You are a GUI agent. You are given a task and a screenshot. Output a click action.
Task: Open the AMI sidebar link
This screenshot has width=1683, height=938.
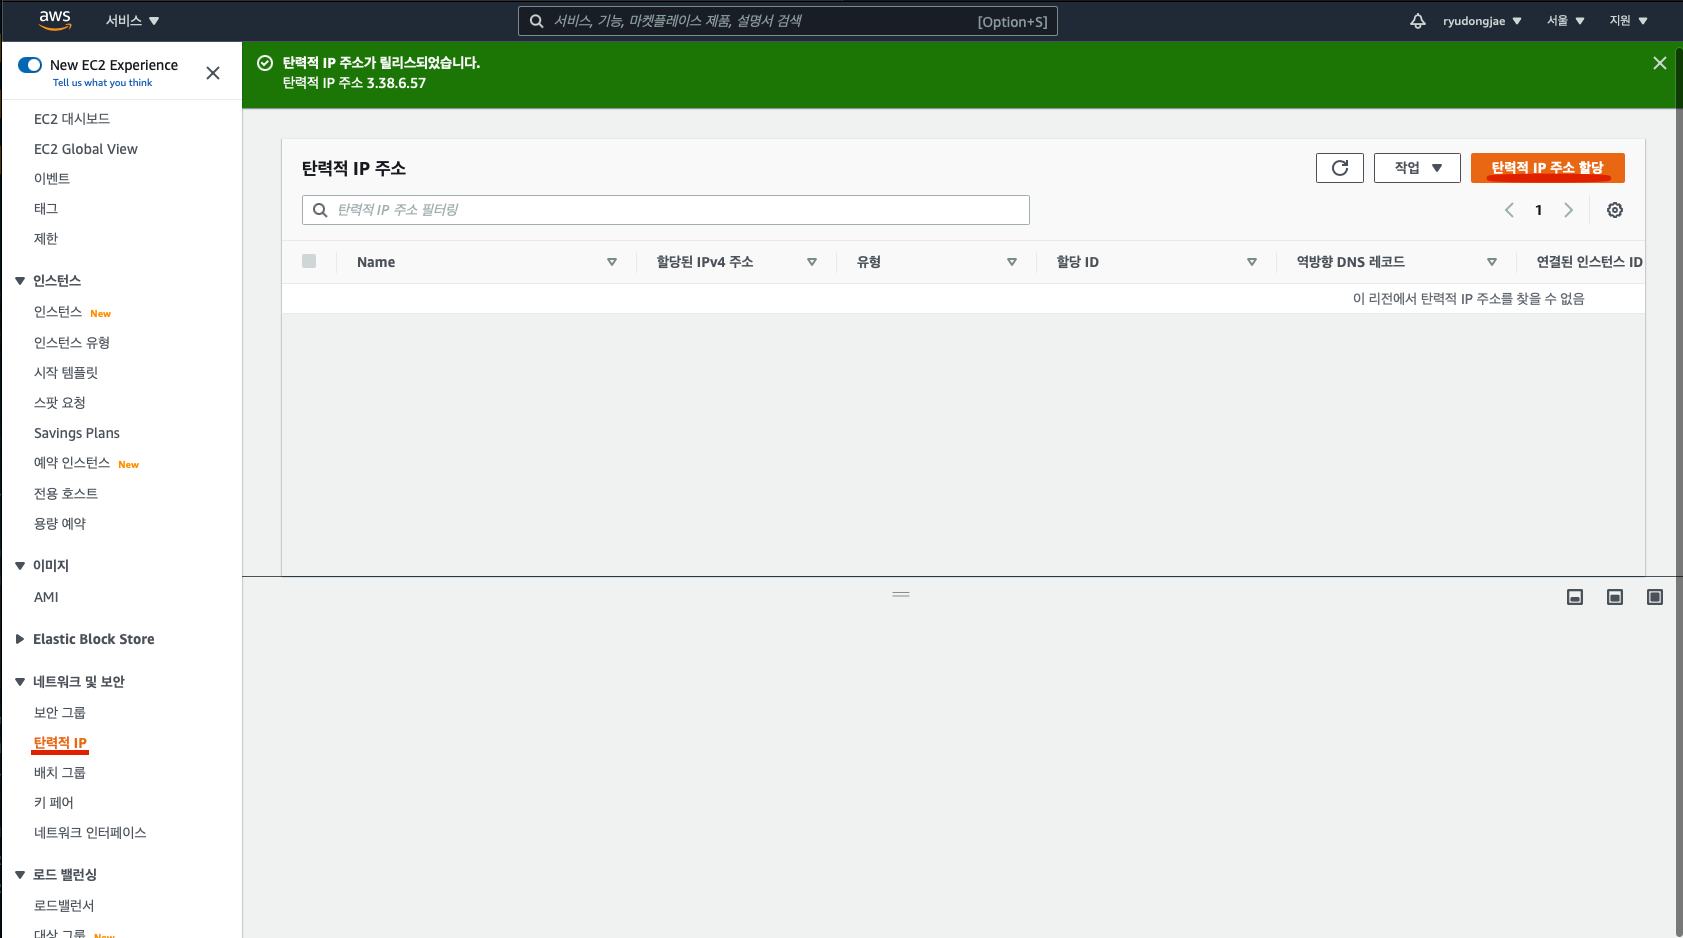point(46,597)
